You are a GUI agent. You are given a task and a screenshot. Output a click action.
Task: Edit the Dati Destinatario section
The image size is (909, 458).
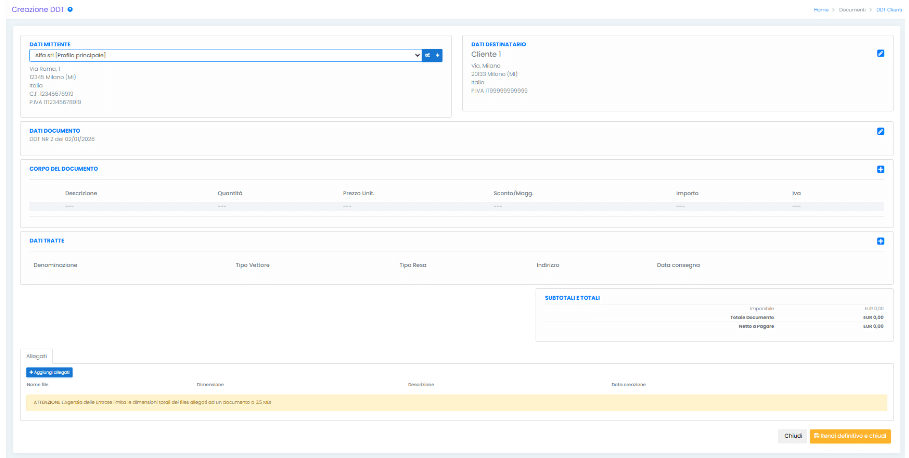880,53
